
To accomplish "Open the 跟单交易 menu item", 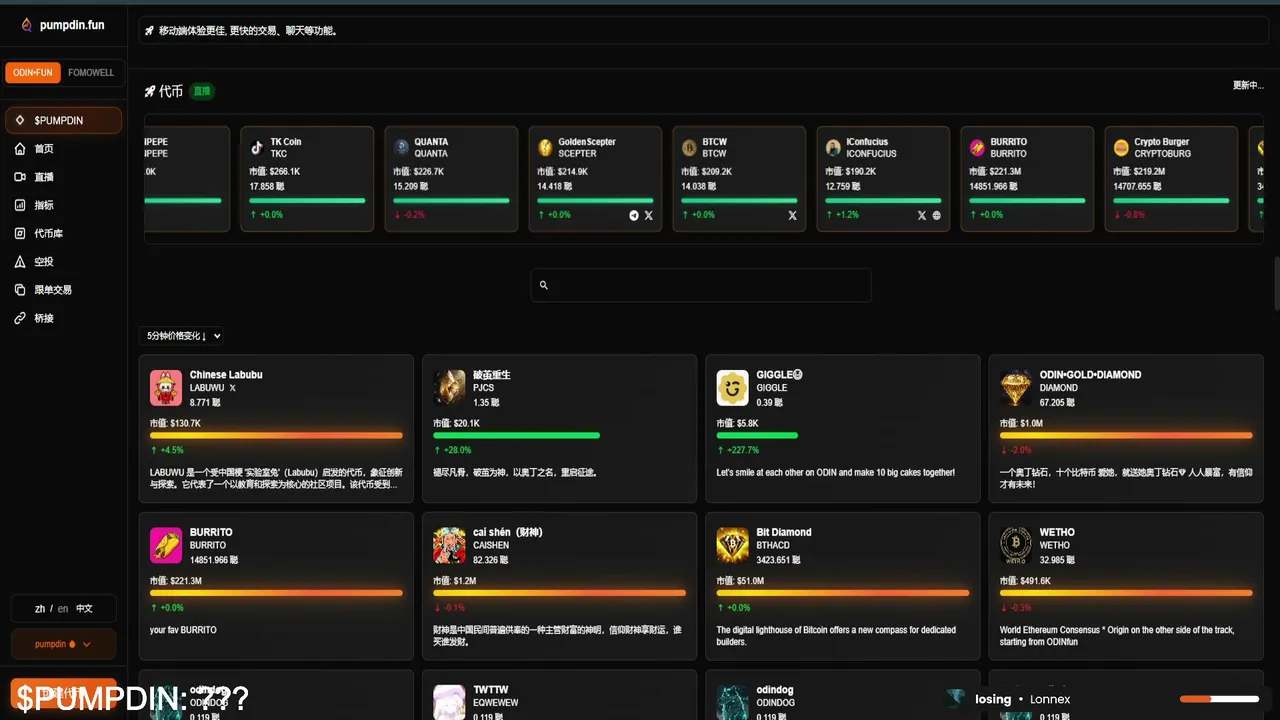I will click(63, 289).
